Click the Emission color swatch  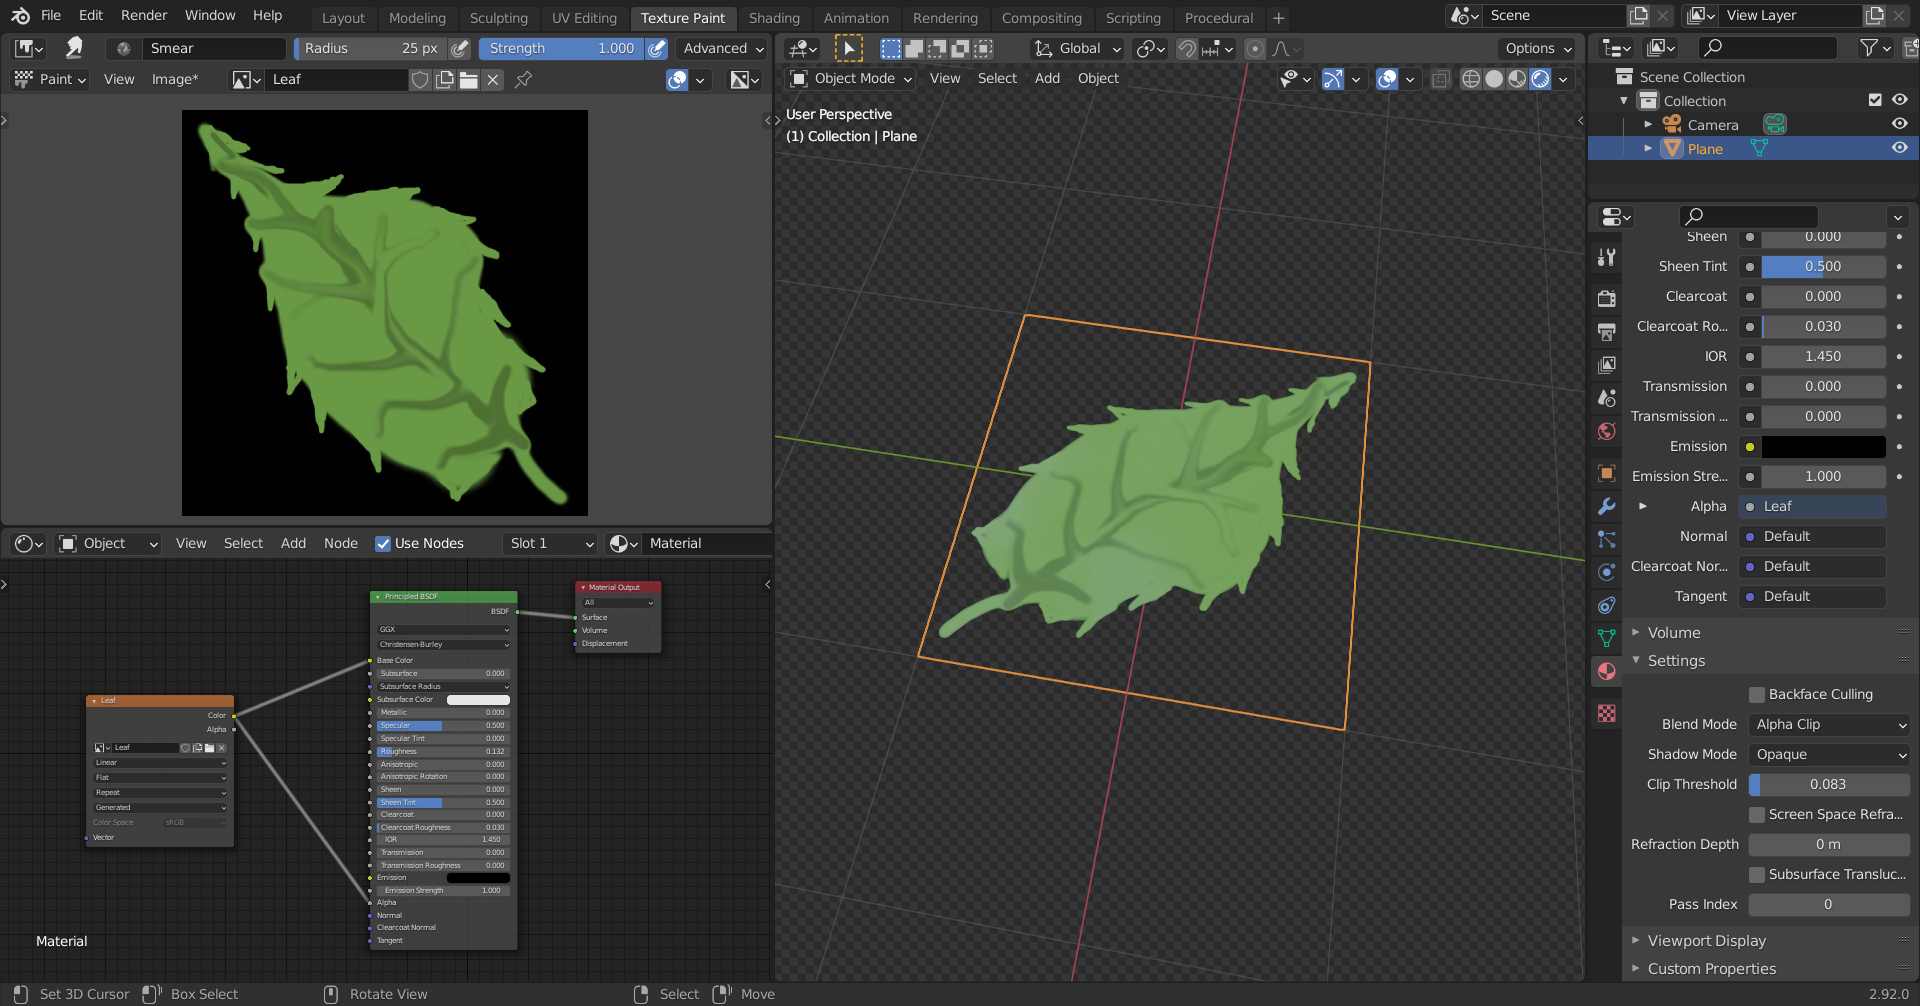tap(1823, 446)
